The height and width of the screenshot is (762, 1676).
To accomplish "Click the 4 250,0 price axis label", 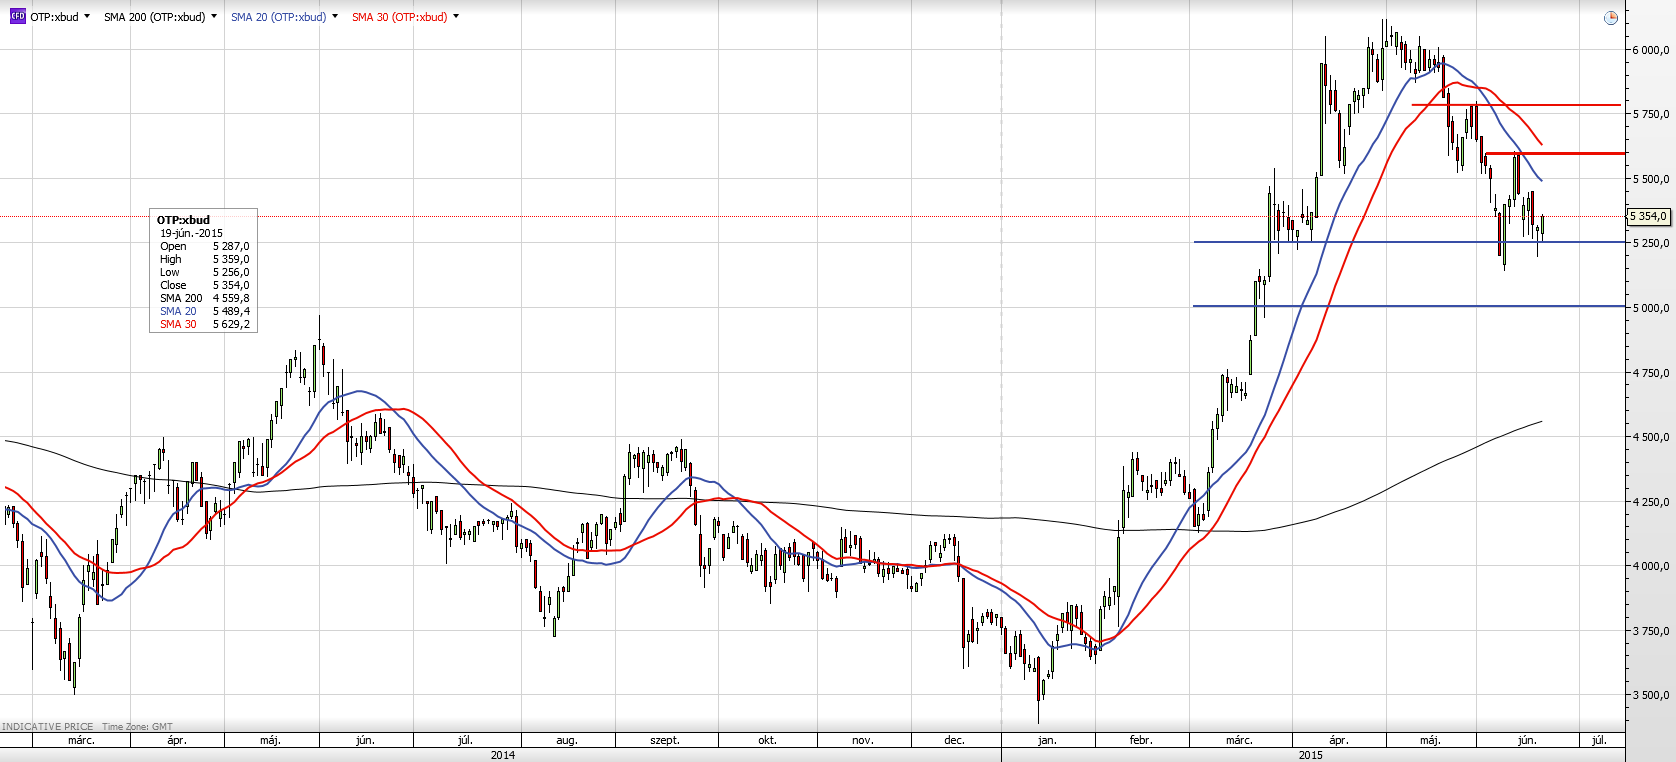I will coord(1651,502).
